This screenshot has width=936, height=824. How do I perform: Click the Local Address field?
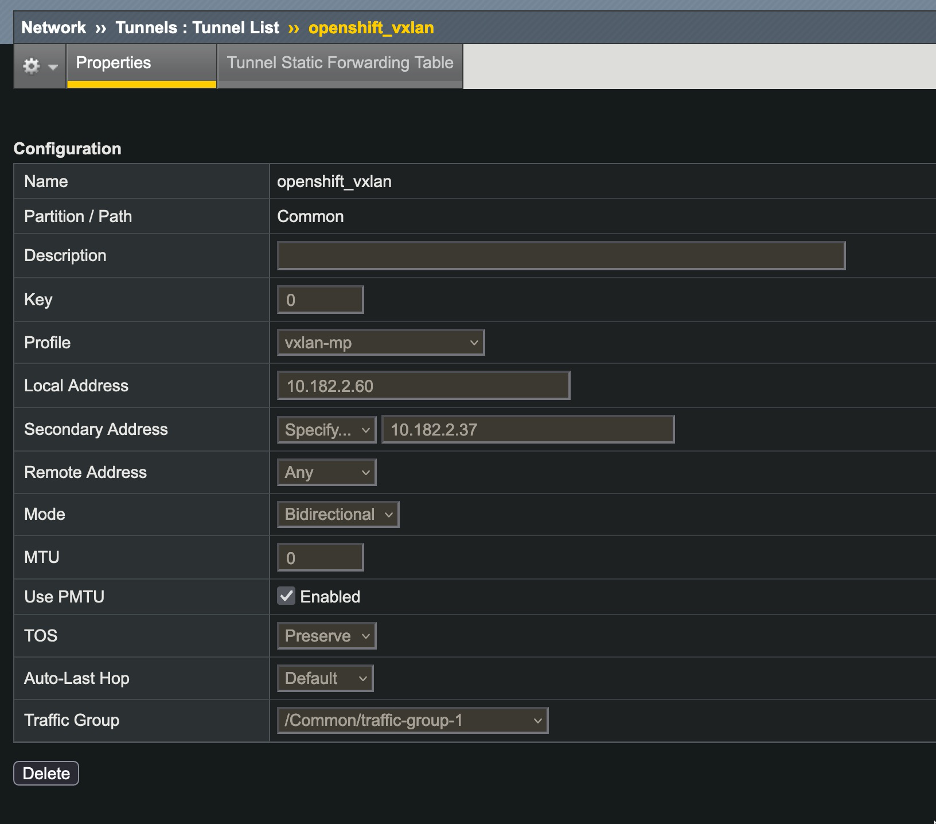[x=423, y=386]
